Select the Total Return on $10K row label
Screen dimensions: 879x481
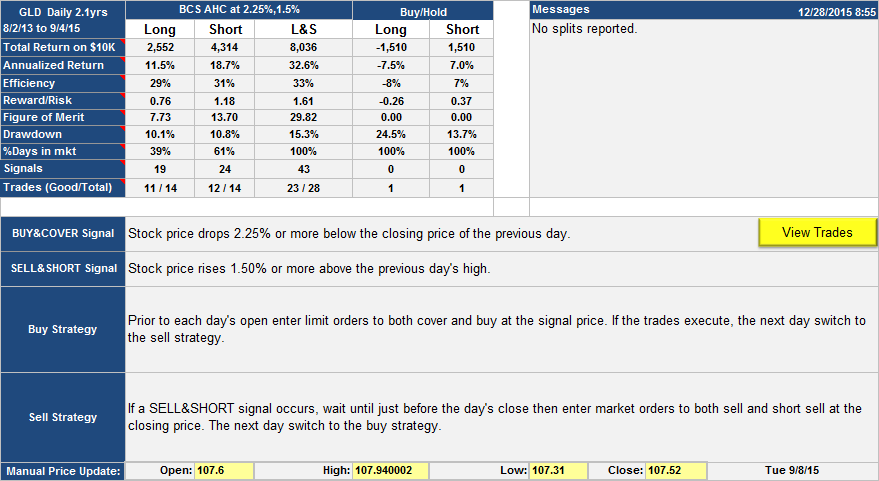pyautogui.click(x=60, y=47)
